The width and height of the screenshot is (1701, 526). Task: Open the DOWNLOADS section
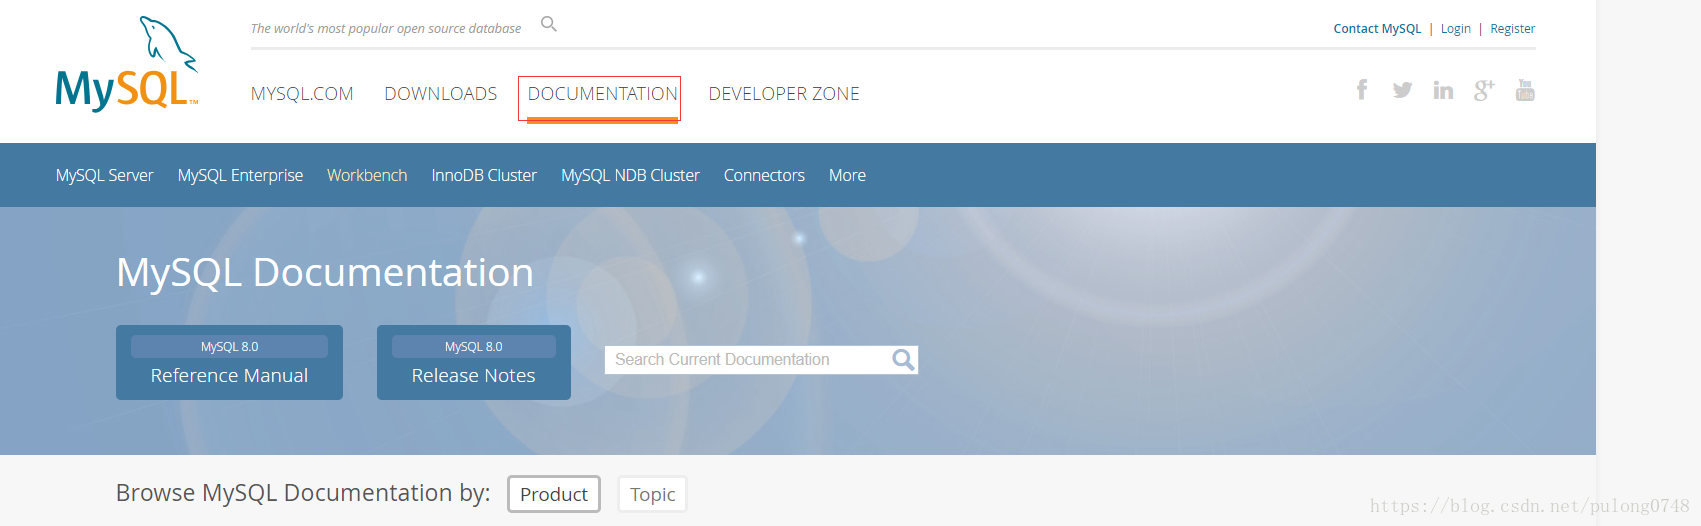[441, 94]
